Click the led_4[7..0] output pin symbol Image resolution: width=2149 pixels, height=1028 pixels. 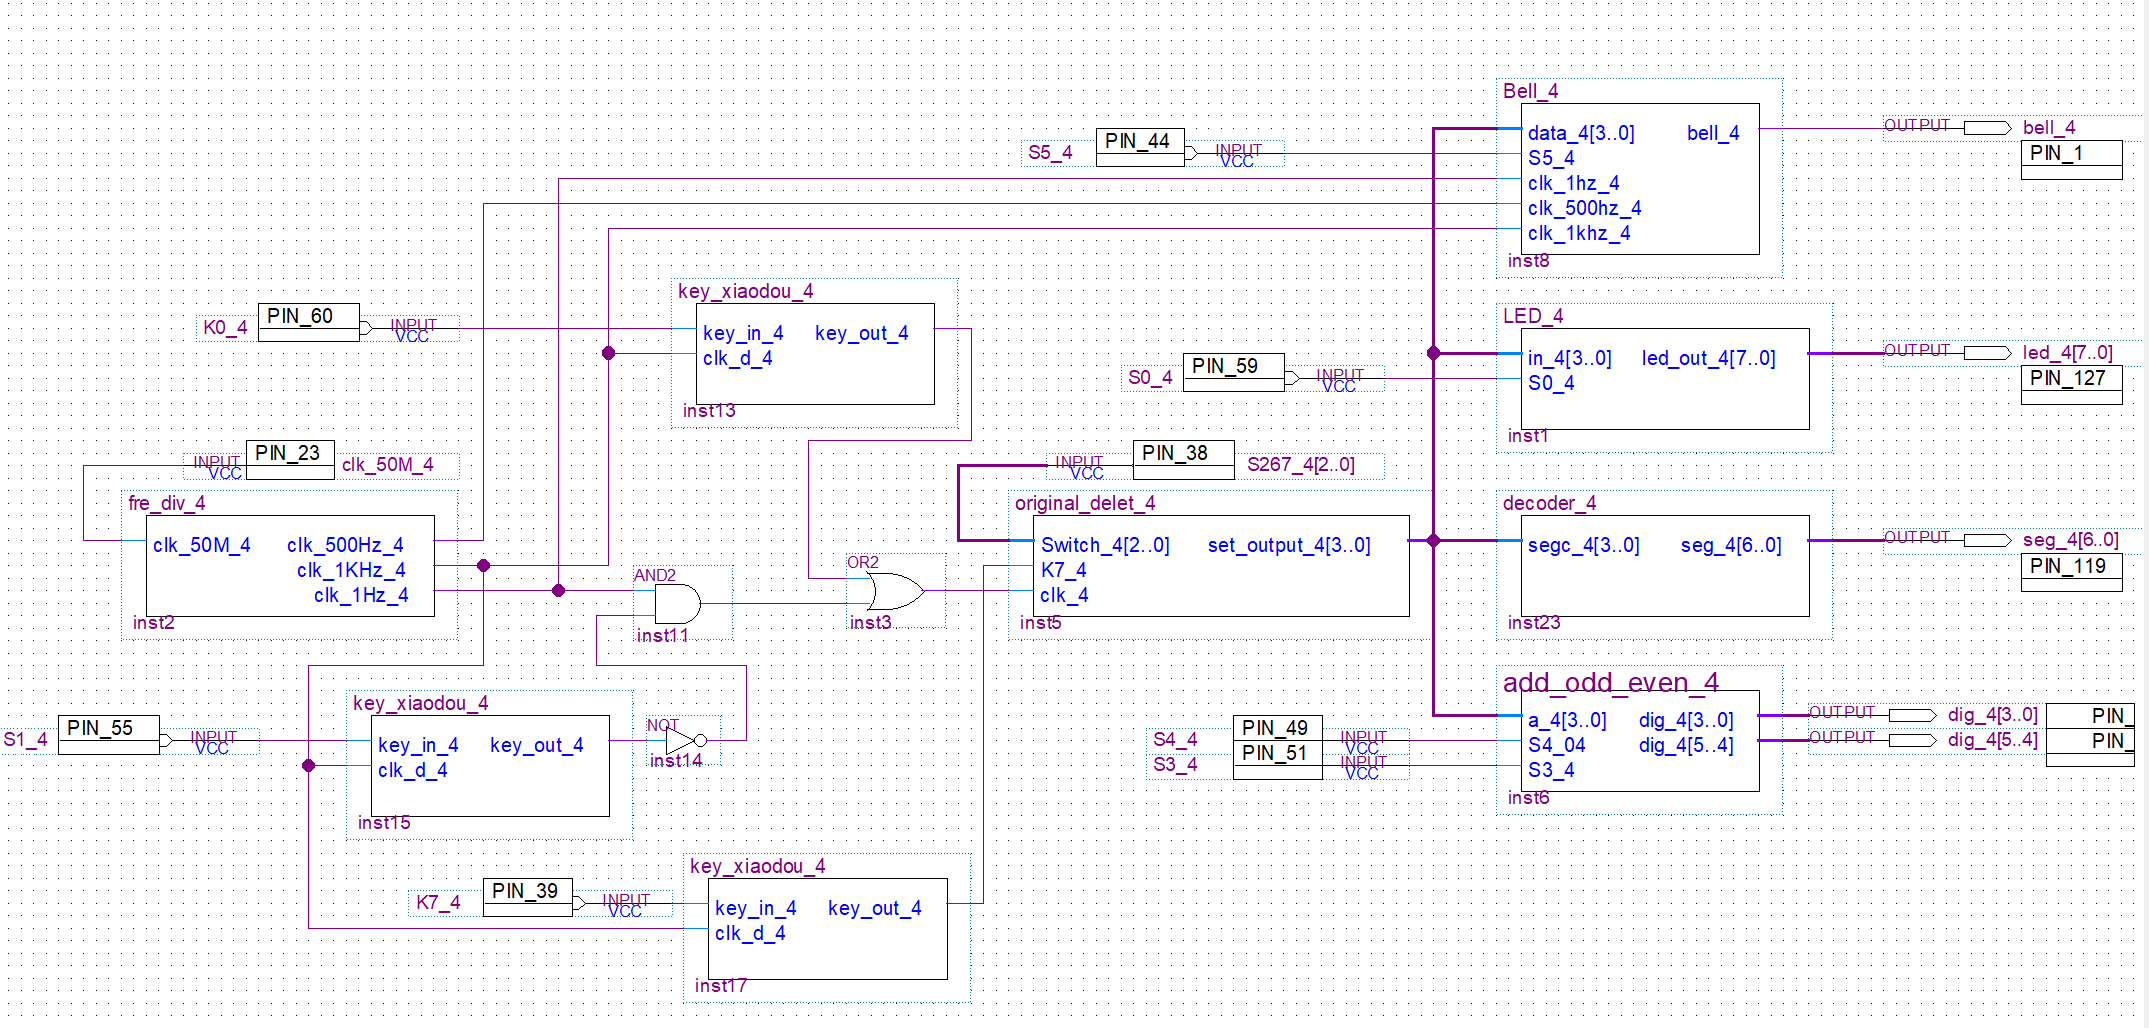pos(1986,353)
